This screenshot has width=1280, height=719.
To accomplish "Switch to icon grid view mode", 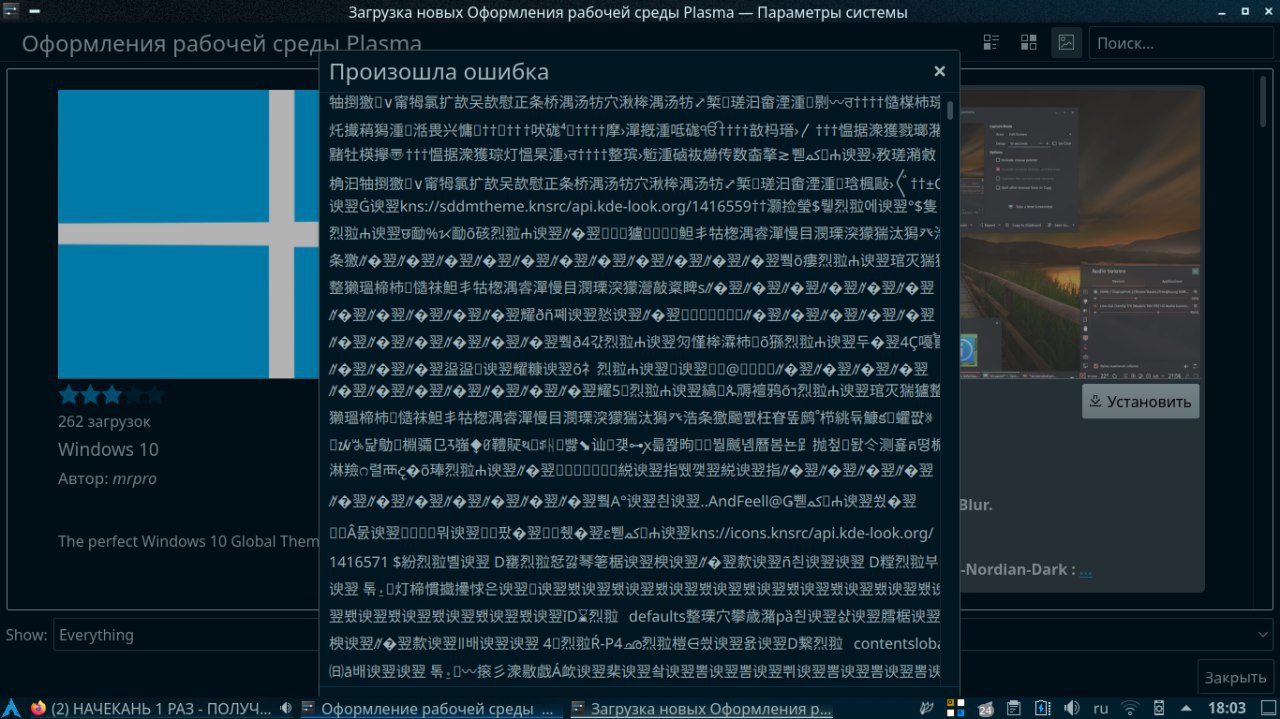I will [x=1028, y=42].
